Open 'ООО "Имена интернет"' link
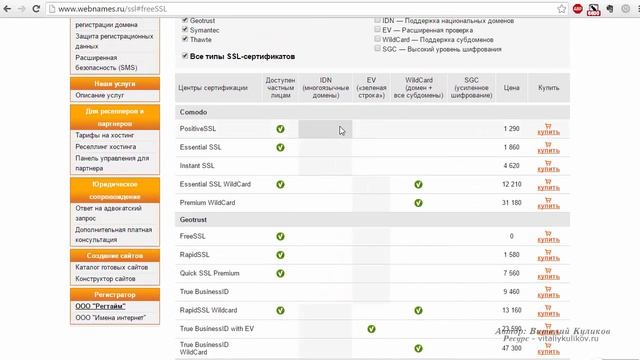Image resolution: width=640 pixels, height=360 pixels. 111,318
